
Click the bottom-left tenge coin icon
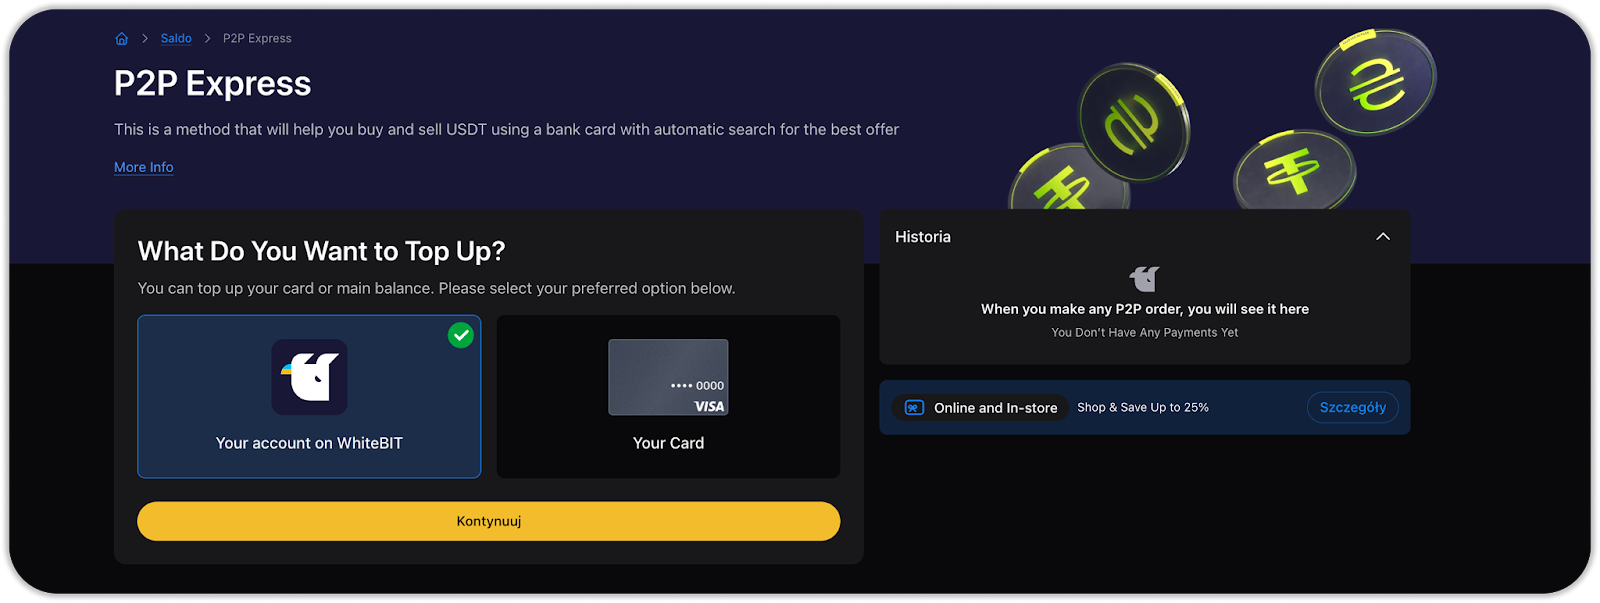point(1066,183)
